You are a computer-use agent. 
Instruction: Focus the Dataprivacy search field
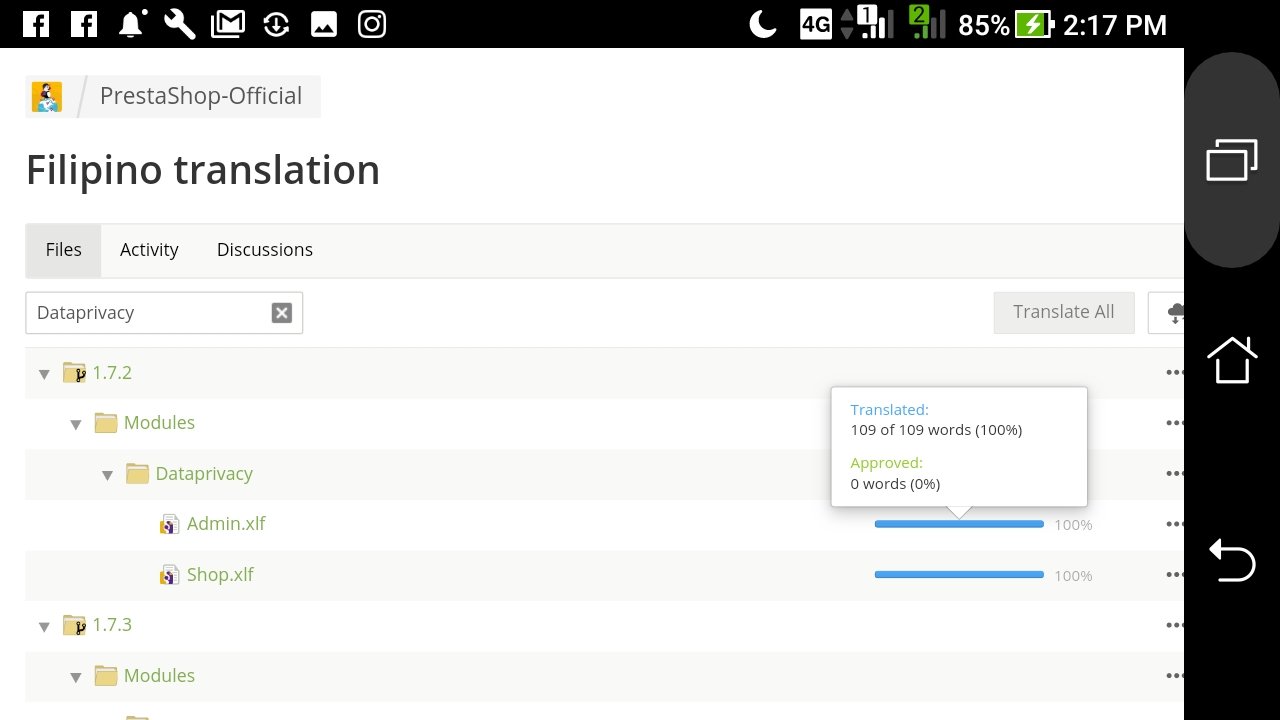[164, 313]
